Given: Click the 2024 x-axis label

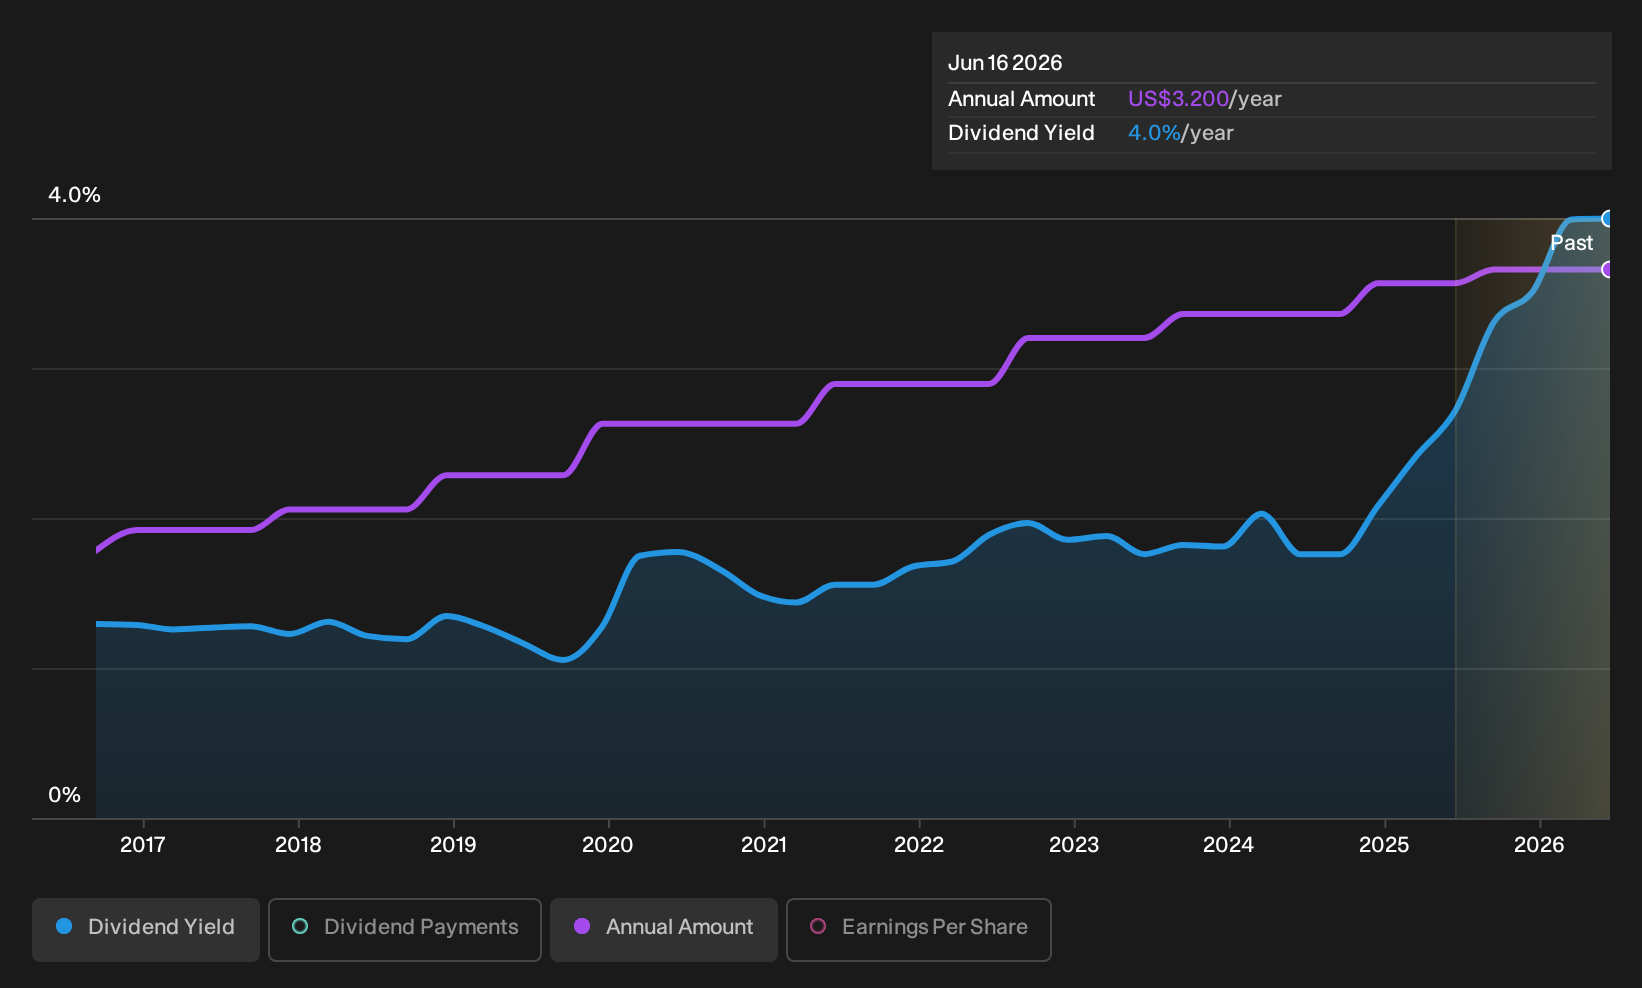Looking at the screenshot, I should click(x=1229, y=845).
